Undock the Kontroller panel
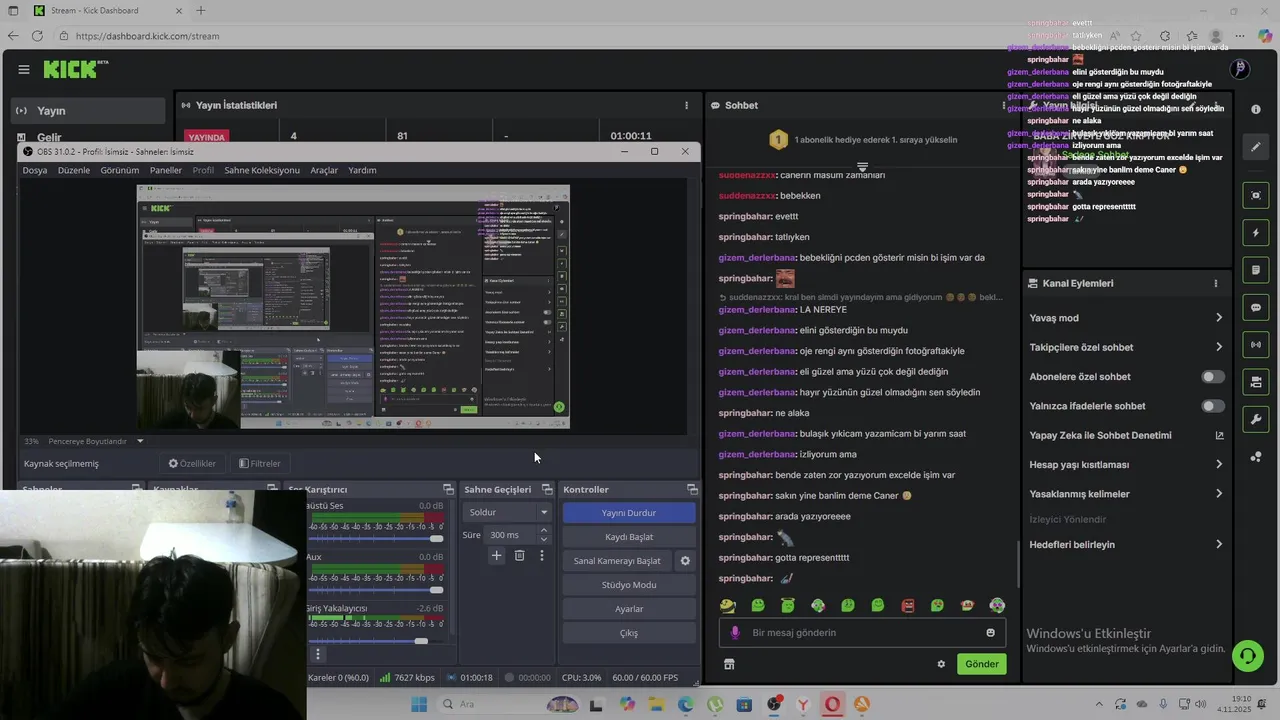Viewport: 1280px width, 720px height. [x=692, y=489]
